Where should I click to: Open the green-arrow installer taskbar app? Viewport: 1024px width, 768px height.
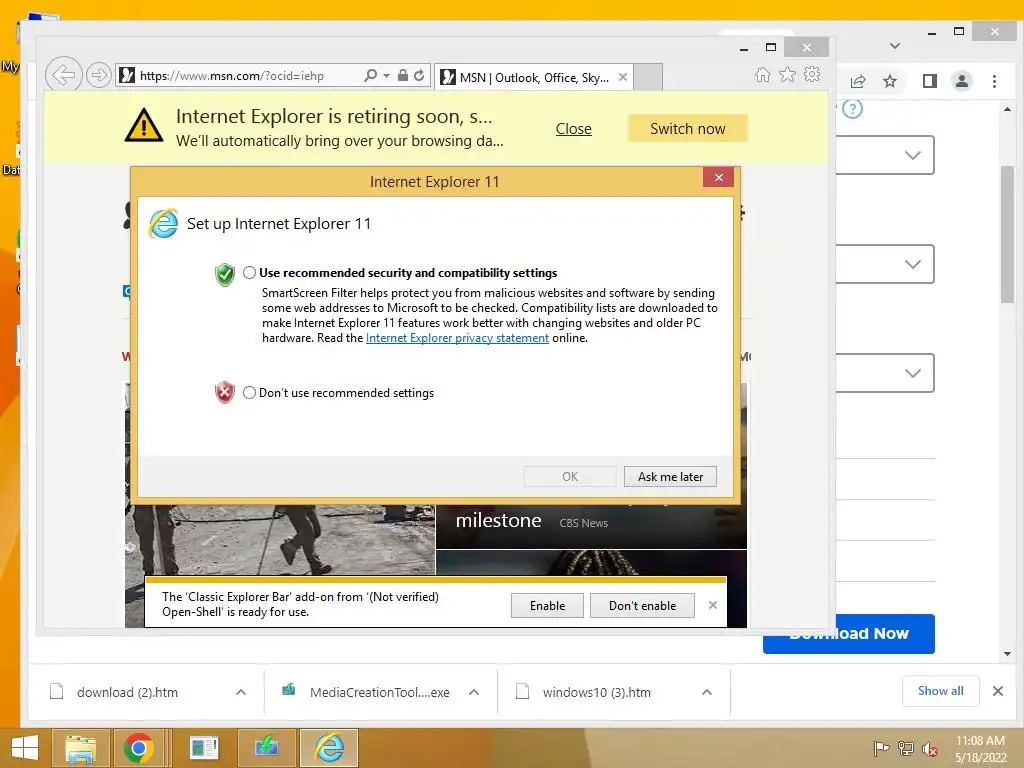point(266,748)
